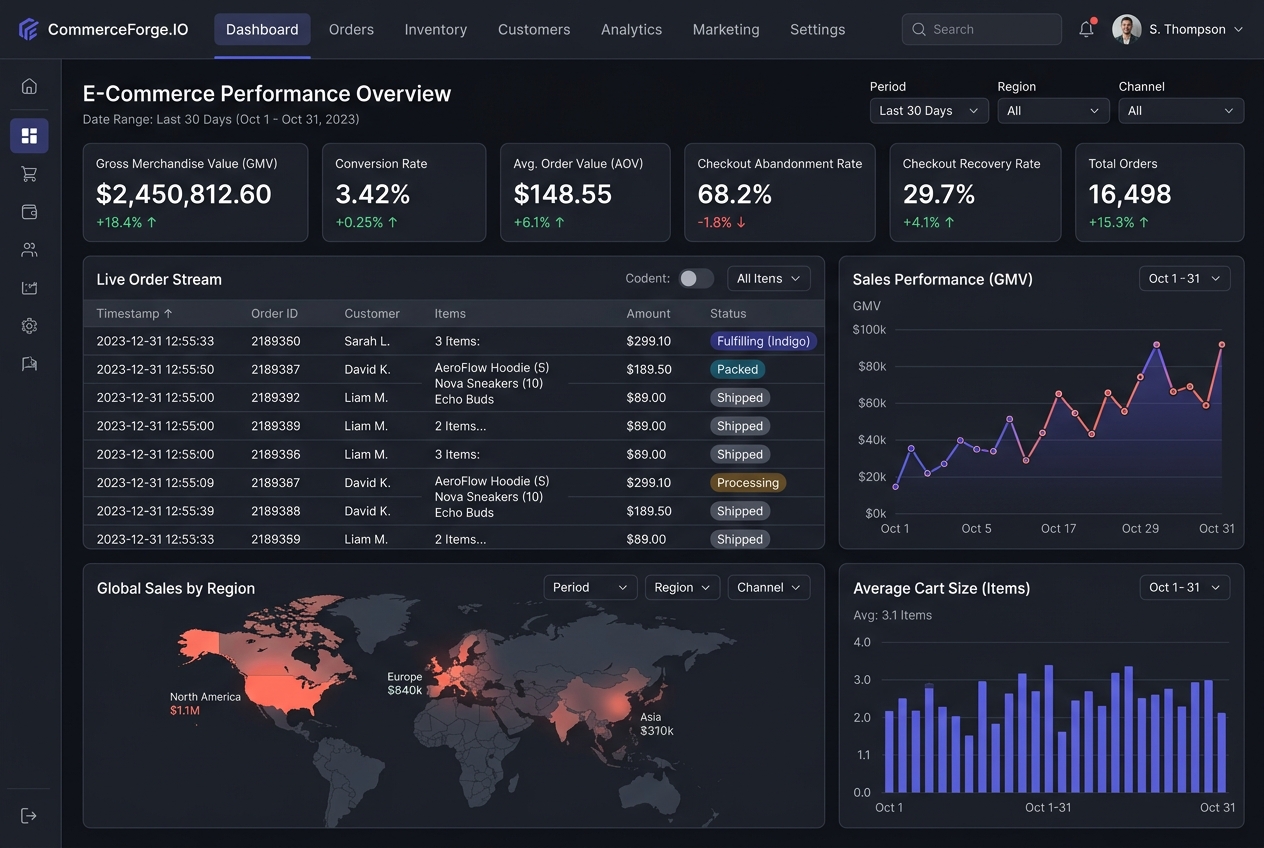Open the shopping cart icon in sidebar

tap(29, 174)
